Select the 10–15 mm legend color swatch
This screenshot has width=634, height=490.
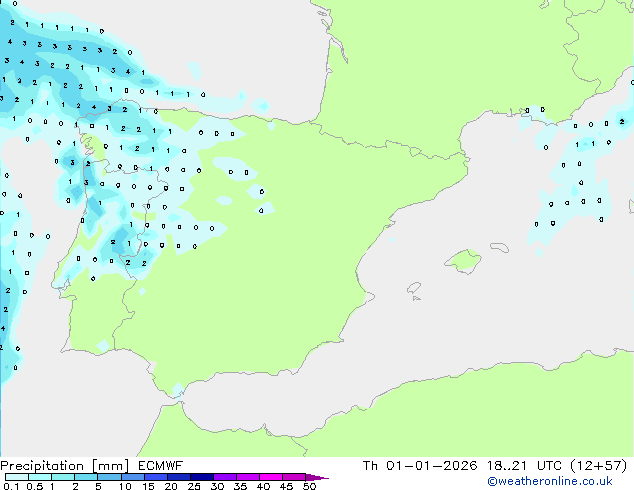click(x=132, y=477)
